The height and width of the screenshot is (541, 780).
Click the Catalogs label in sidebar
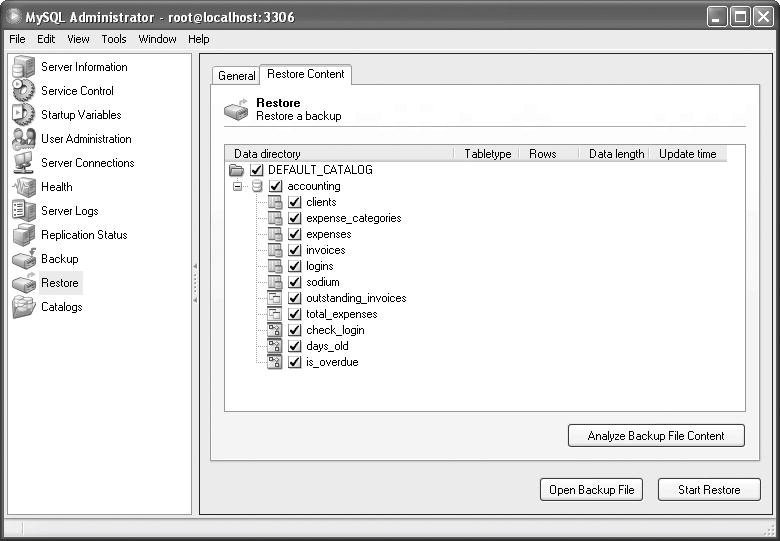click(62, 307)
